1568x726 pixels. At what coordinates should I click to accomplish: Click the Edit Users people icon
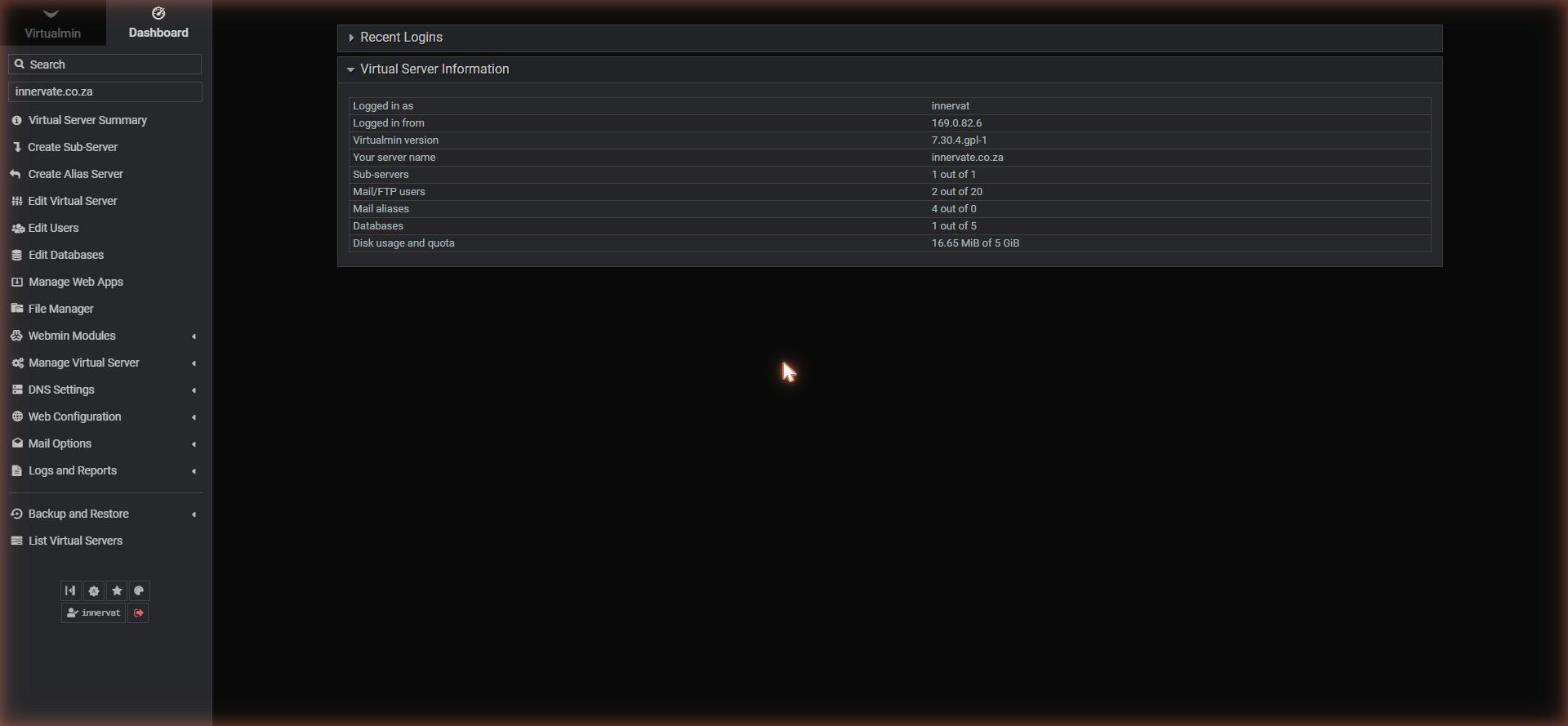click(x=16, y=228)
